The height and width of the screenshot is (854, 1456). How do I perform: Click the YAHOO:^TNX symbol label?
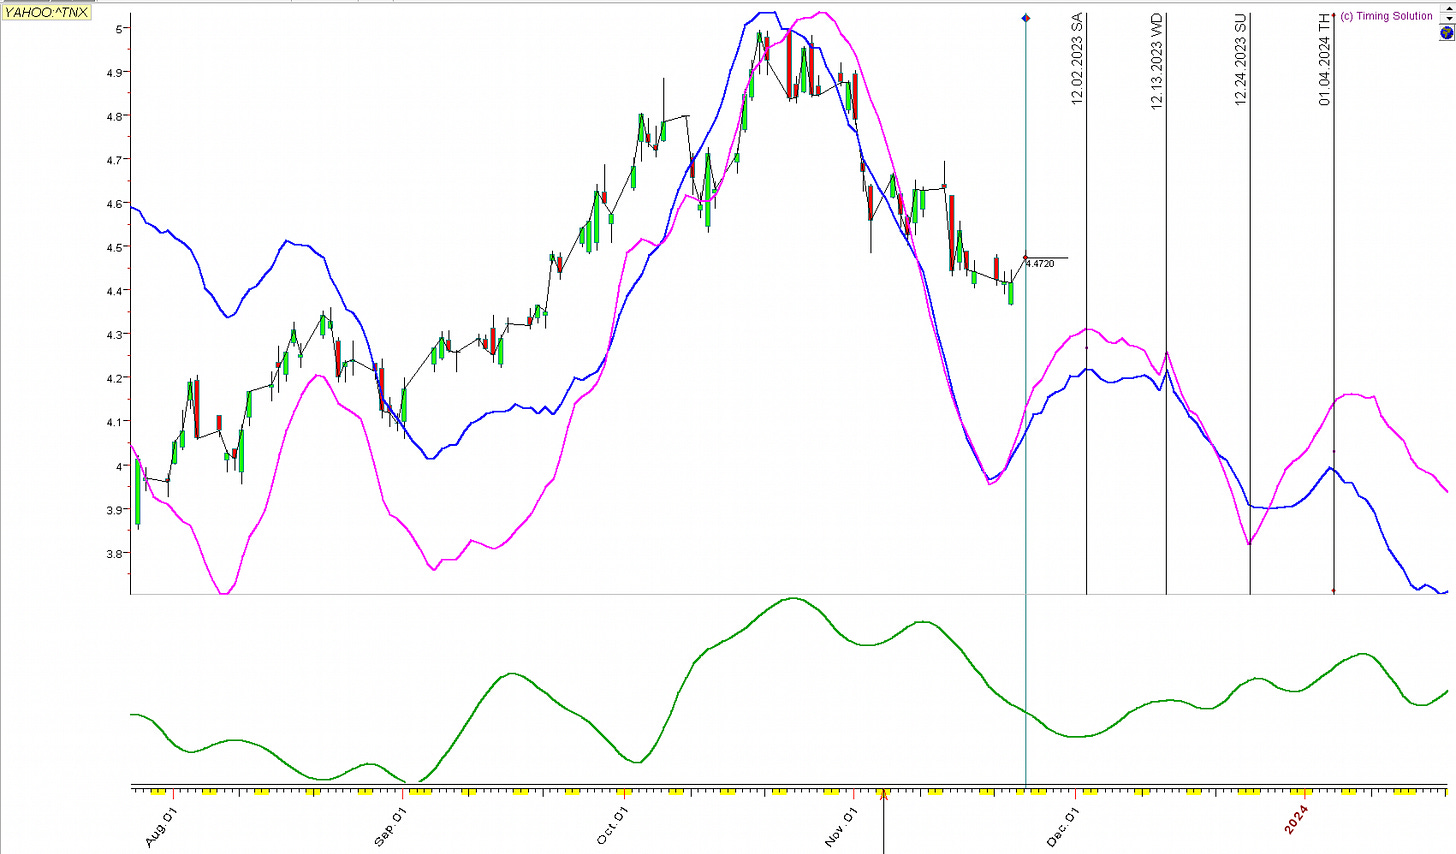(x=46, y=13)
